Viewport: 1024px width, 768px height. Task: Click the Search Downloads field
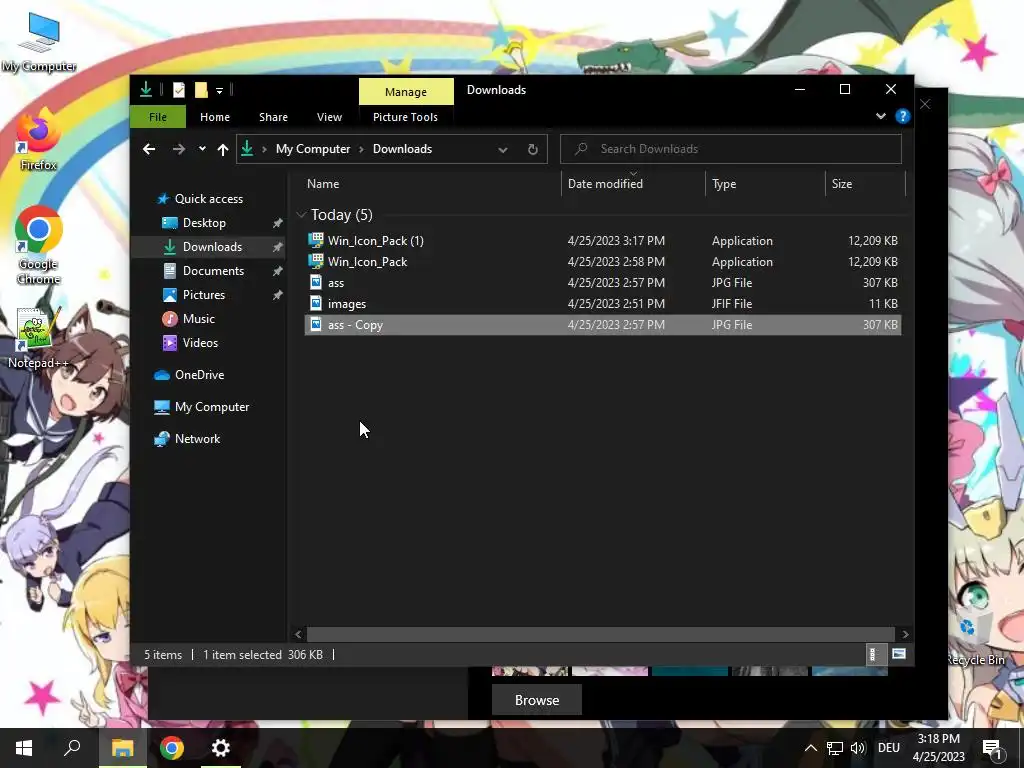731,149
